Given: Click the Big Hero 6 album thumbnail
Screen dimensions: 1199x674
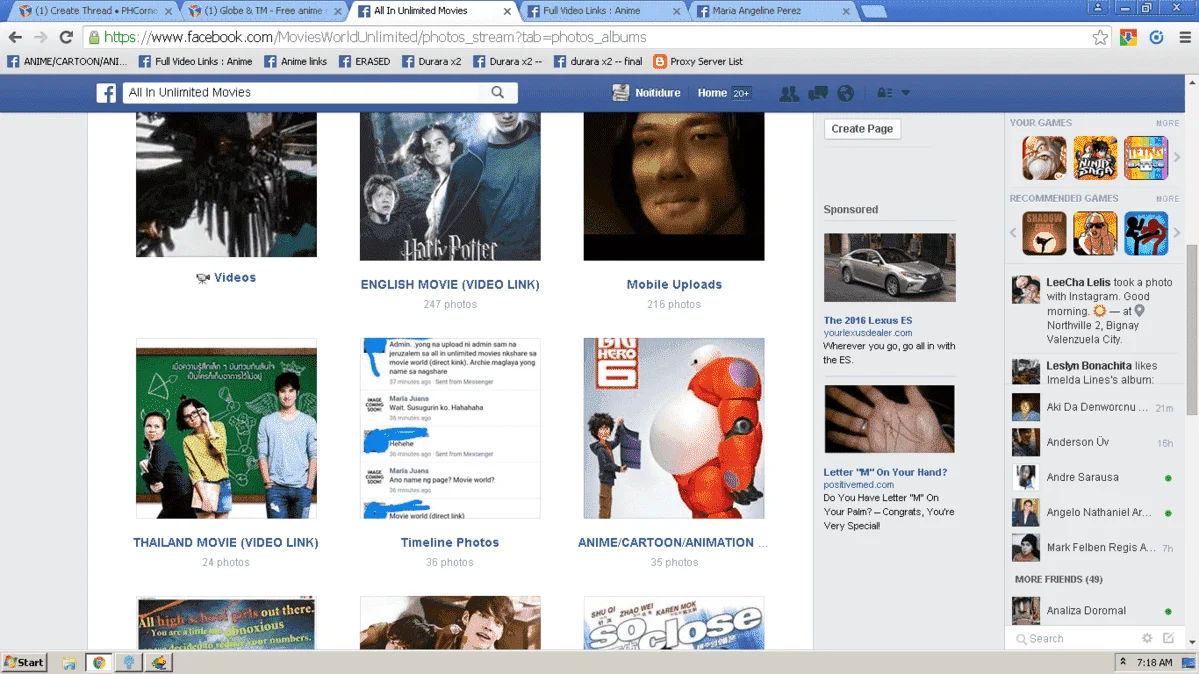Looking at the screenshot, I should click(674, 428).
